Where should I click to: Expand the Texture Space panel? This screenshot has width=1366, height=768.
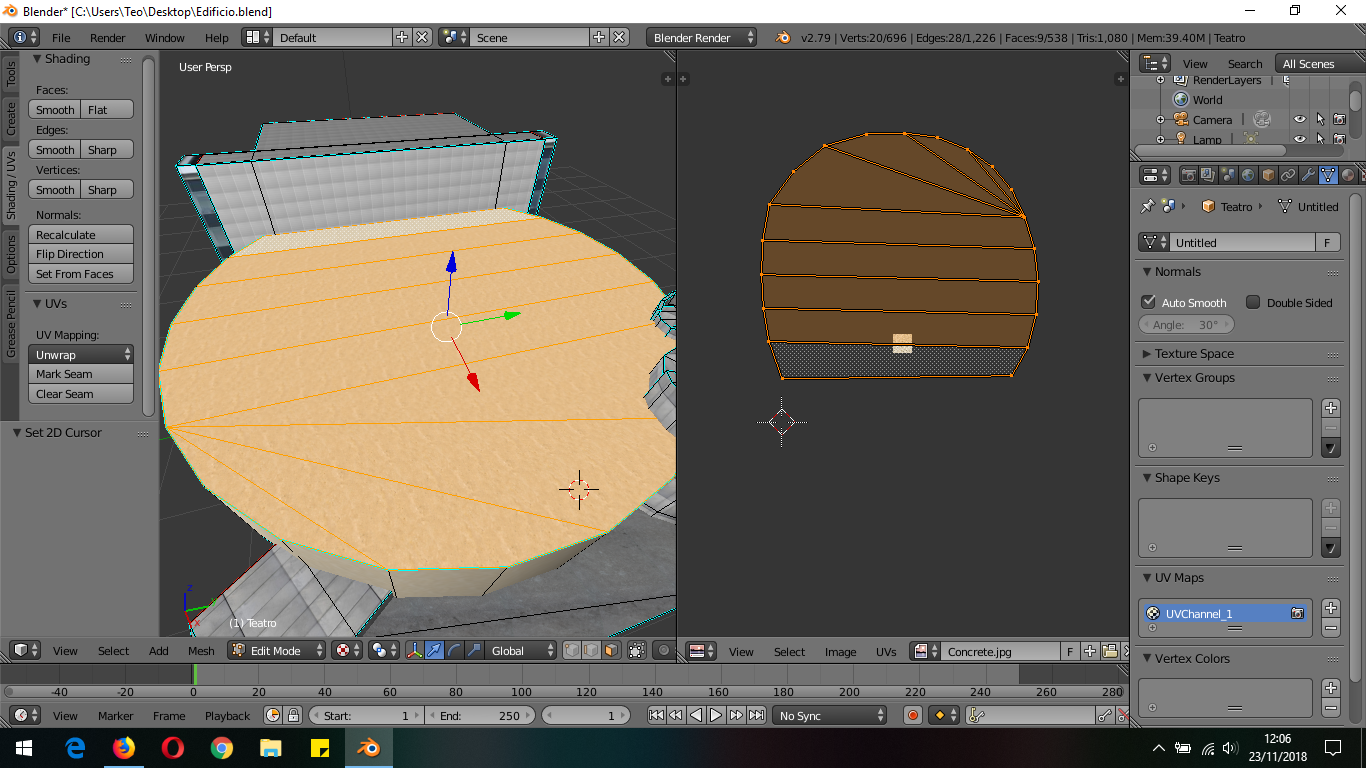[1194, 353]
